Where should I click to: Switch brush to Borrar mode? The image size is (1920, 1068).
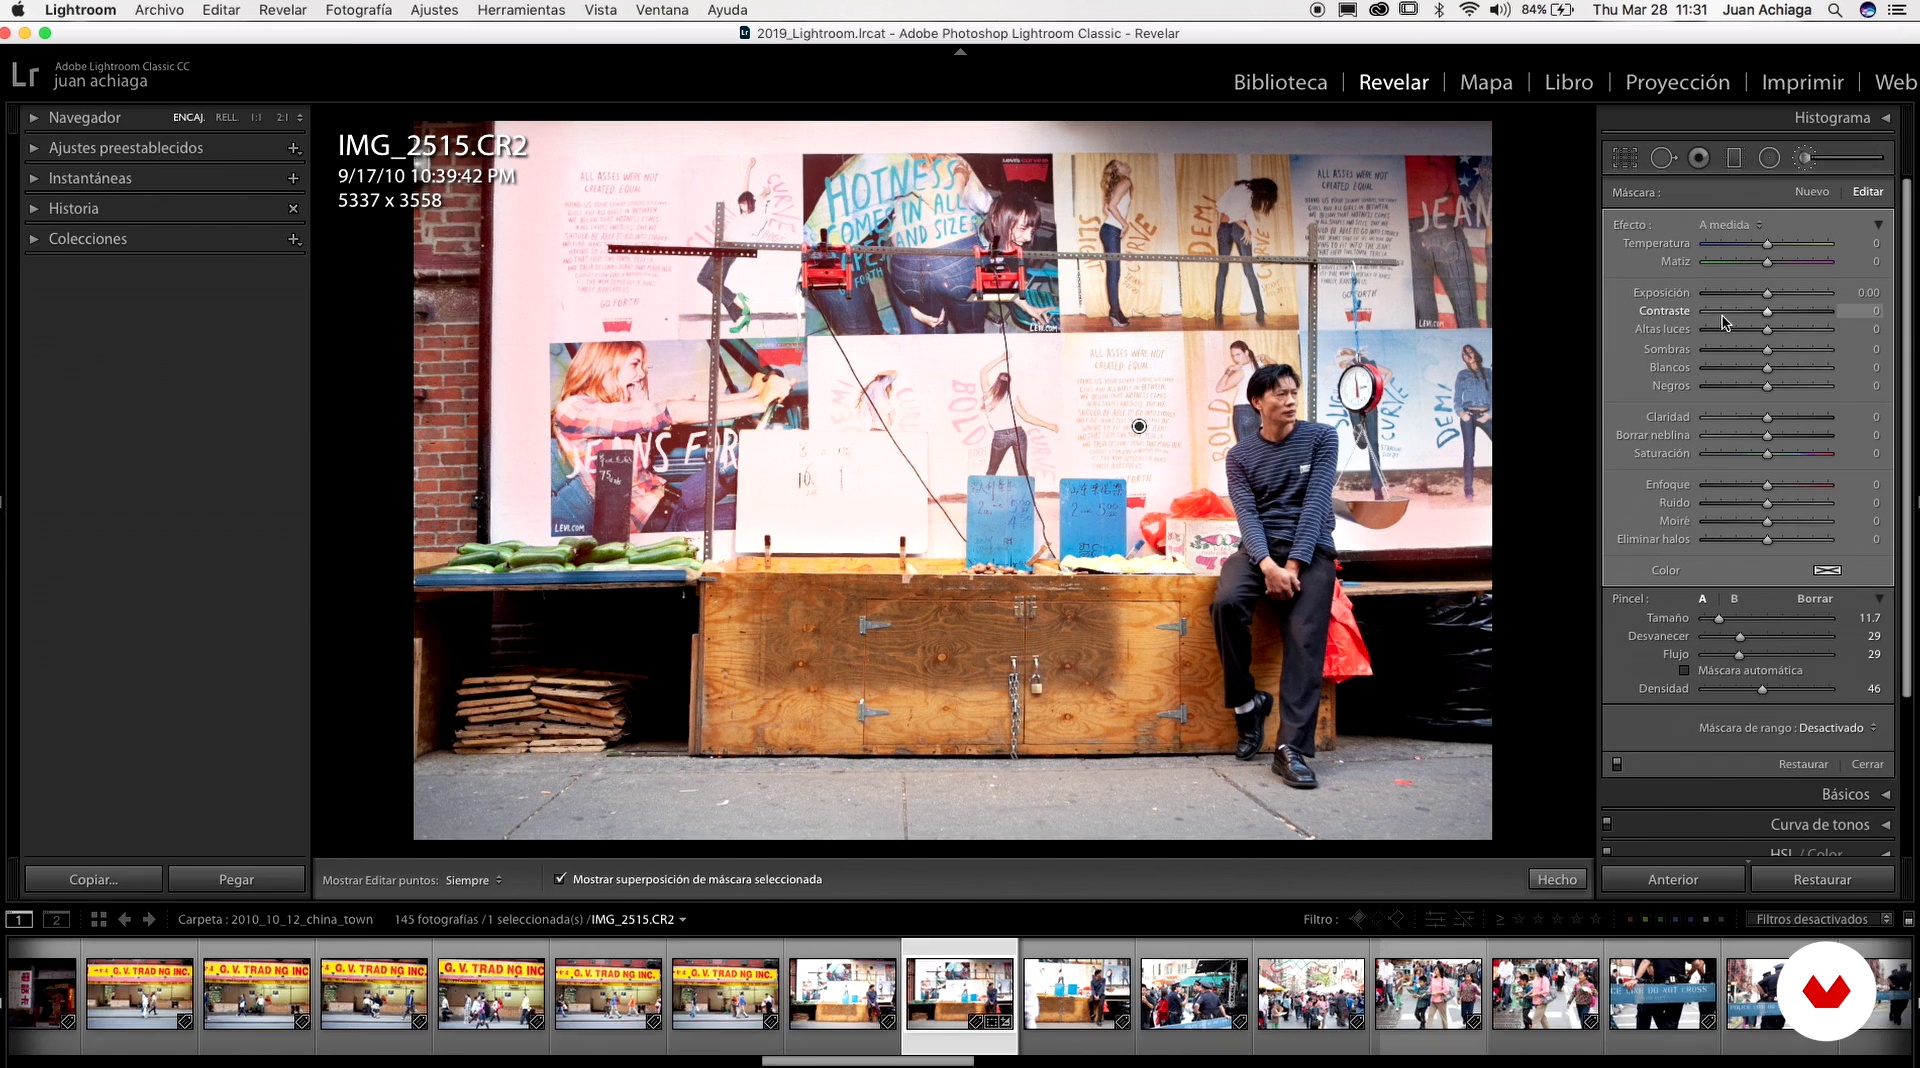click(x=1815, y=599)
